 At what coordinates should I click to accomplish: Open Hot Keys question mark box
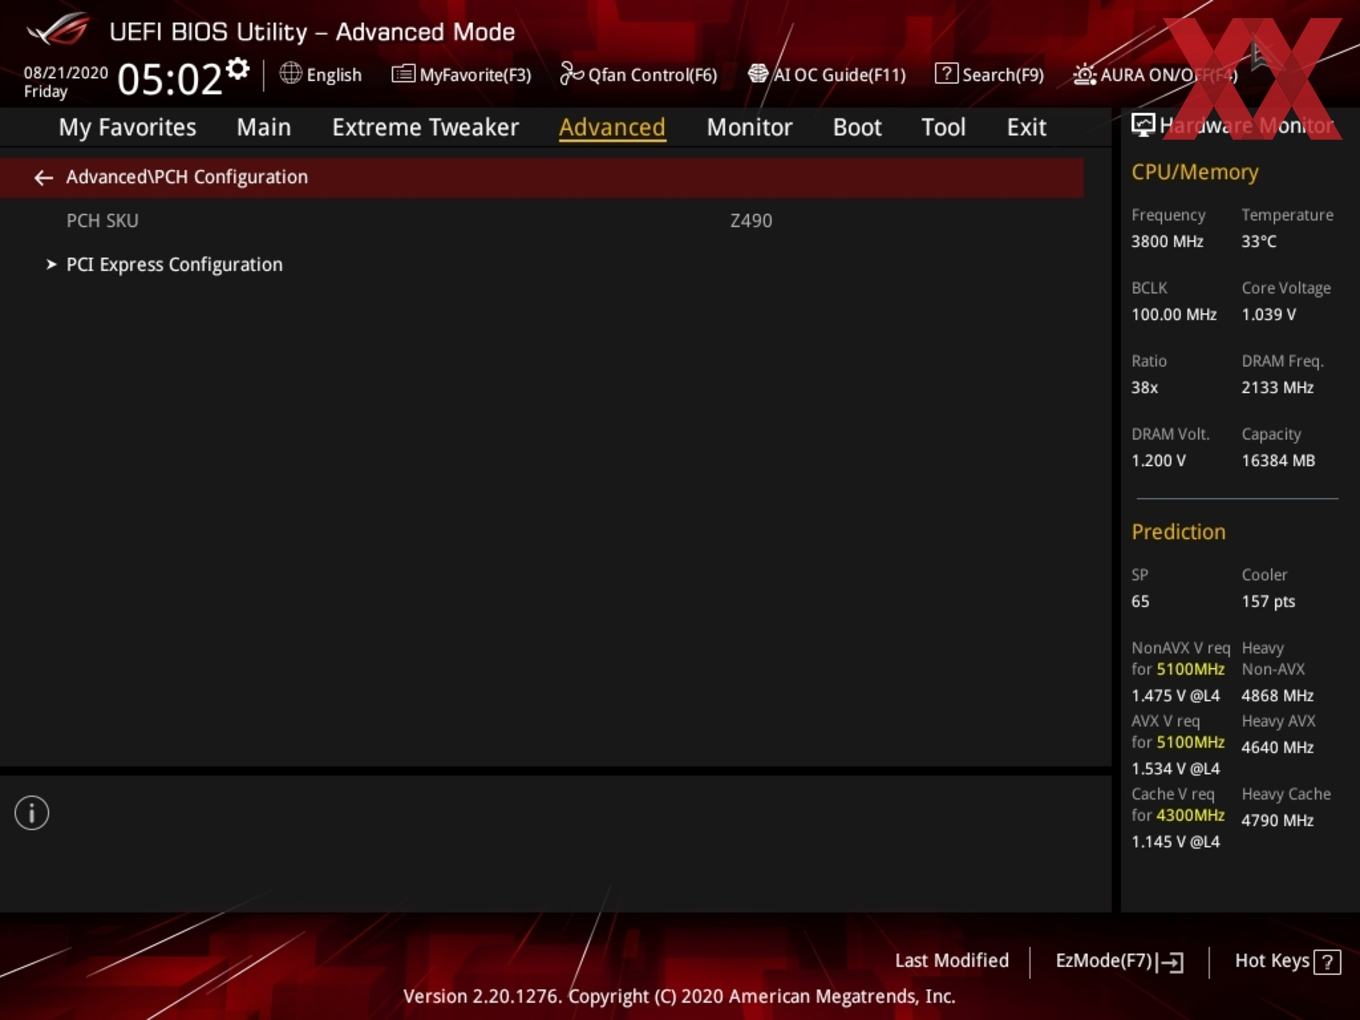coord(1327,962)
